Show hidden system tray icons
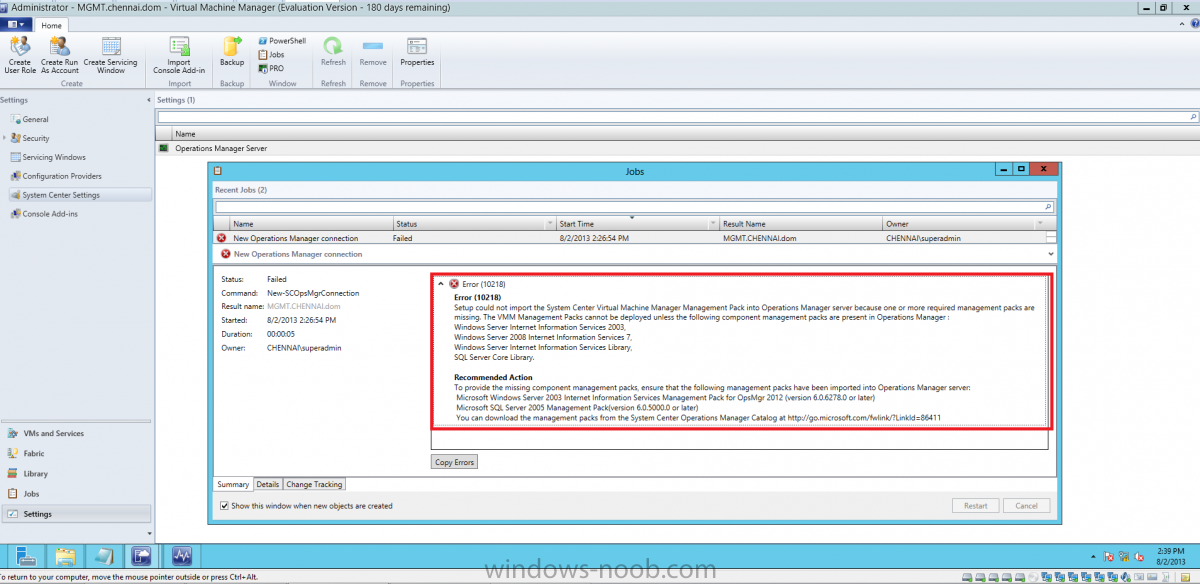This screenshot has width=1200, height=584. click(x=1092, y=556)
